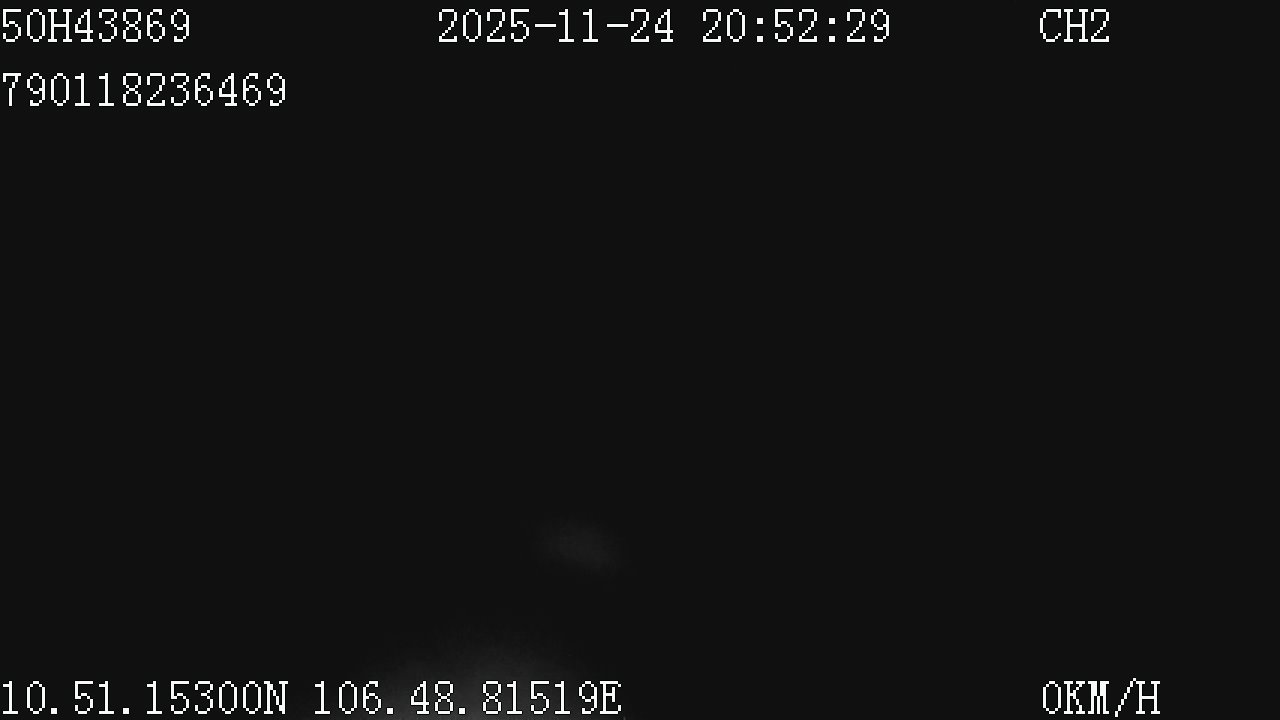Click the minutes value 52 in the timestamp
Image resolution: width=1280 pixels, height=720 pixels.
795,27
